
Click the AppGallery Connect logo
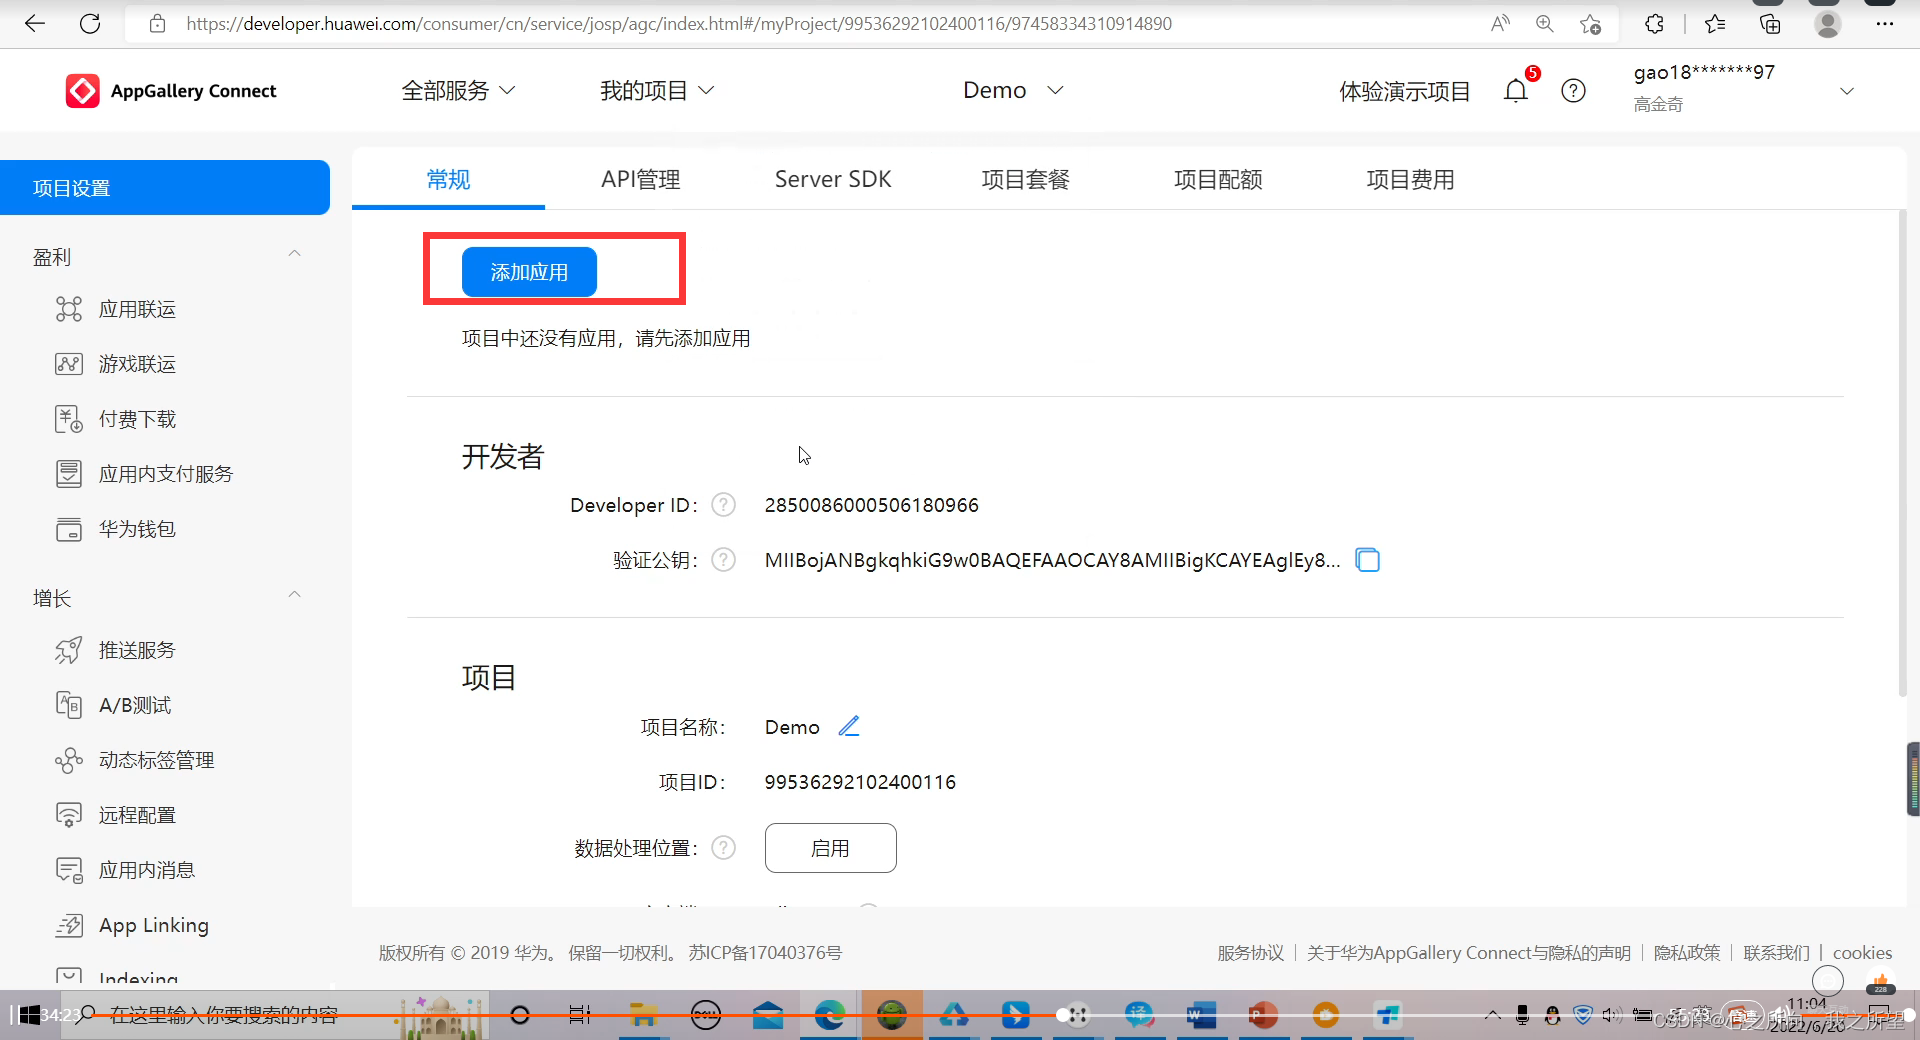(171, 91)
